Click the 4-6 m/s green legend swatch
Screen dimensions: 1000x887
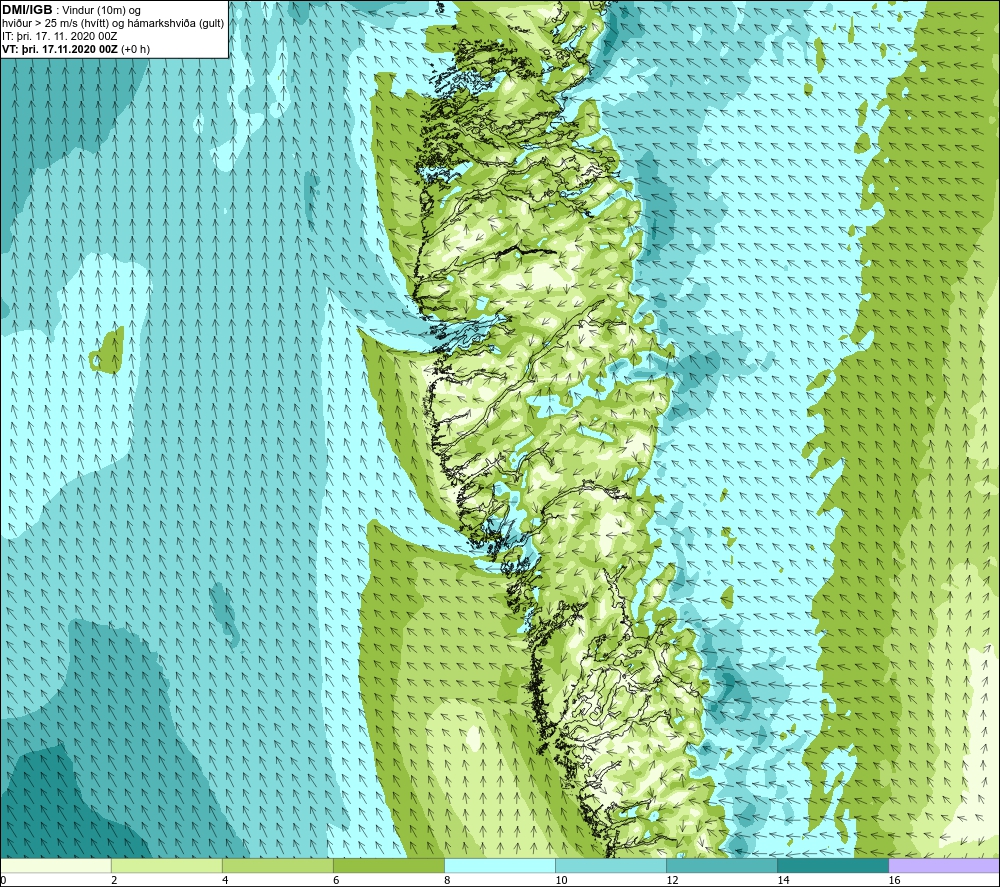(277, 865)
